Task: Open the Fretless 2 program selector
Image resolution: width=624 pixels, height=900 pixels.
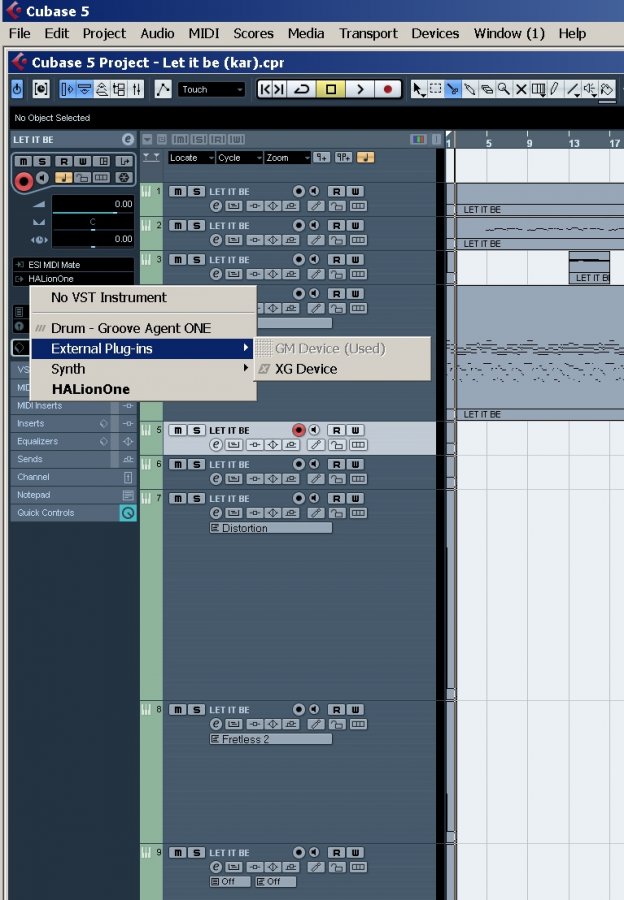Action: [270, 739]
